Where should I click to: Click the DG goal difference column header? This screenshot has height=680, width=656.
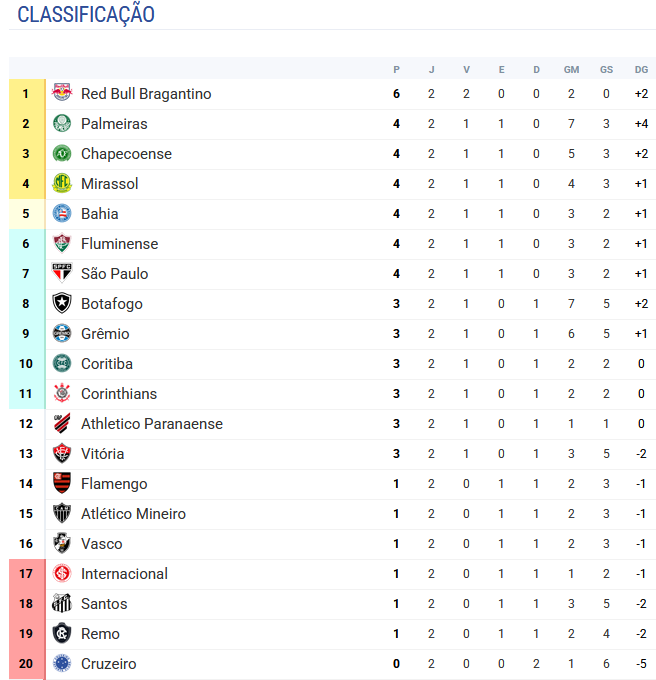tap(641, 69)
